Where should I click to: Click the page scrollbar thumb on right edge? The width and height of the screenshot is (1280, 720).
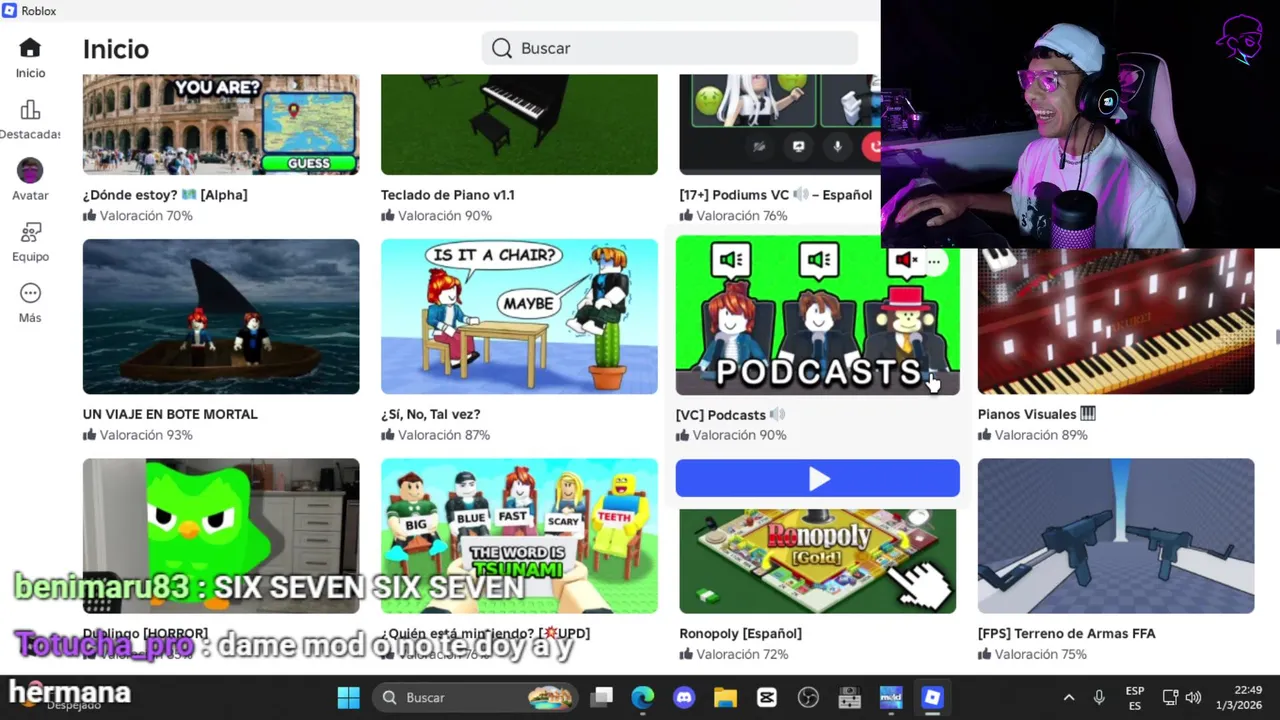[1277, 337]
